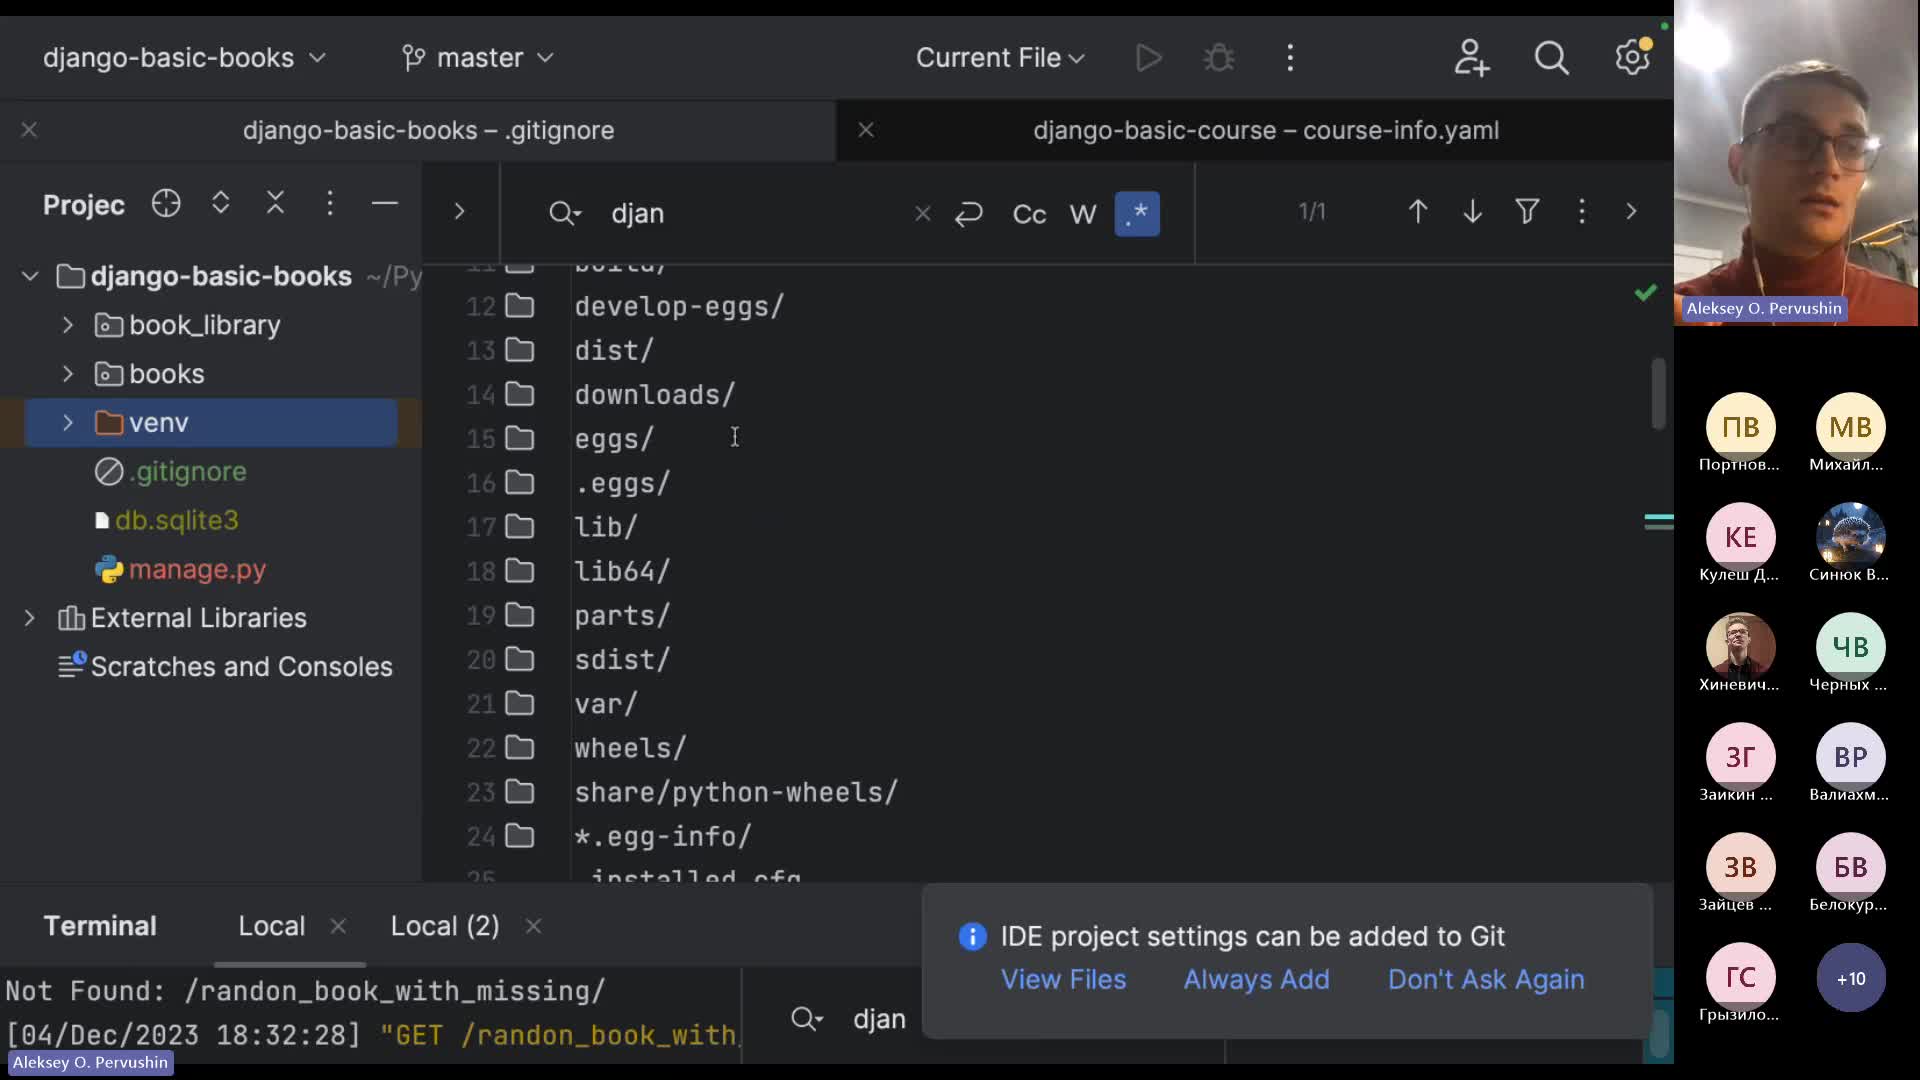The width and height of the screenshot is (1920, 1080).
Task: Select db.sqlite3 in project tree
Action: [x=176, y=520]
